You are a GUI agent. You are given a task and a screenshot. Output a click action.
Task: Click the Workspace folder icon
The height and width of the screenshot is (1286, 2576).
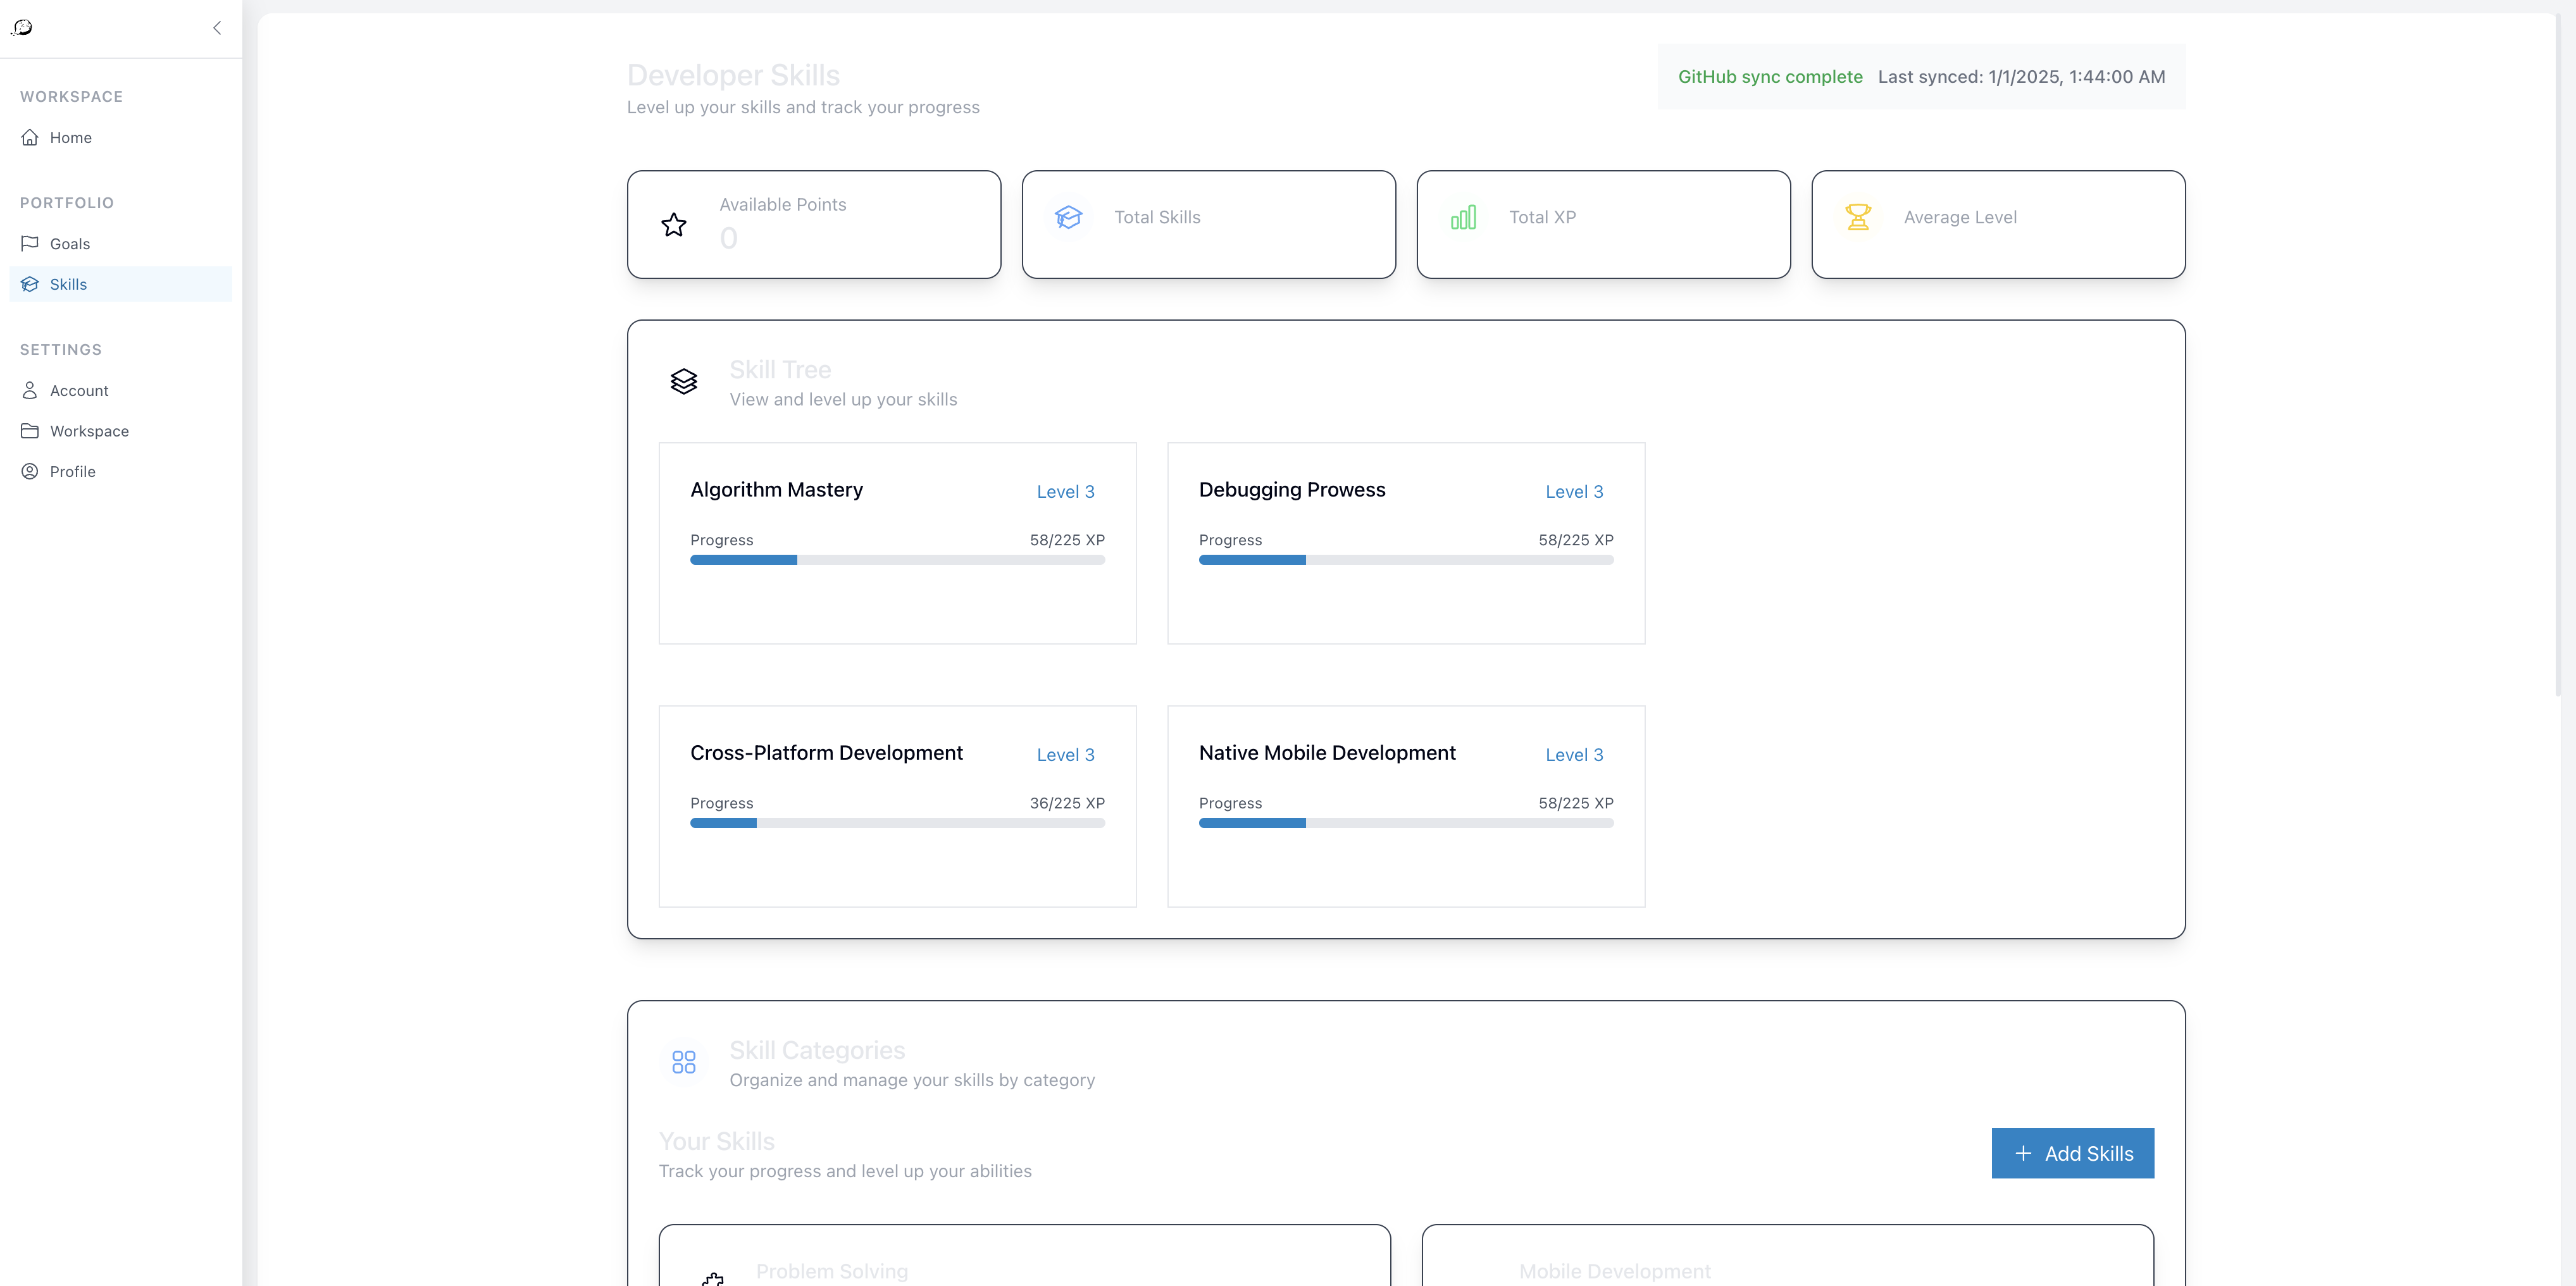30,431
